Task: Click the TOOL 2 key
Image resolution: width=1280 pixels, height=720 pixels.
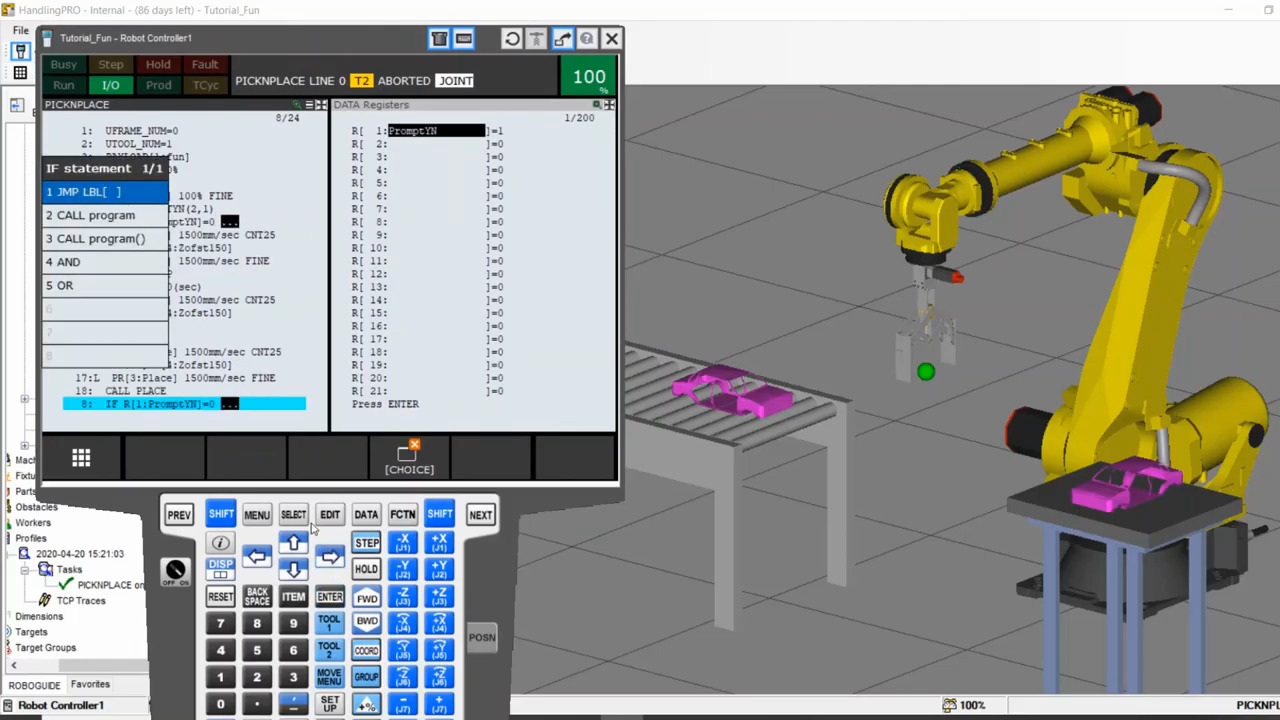Action: [329, 650]
